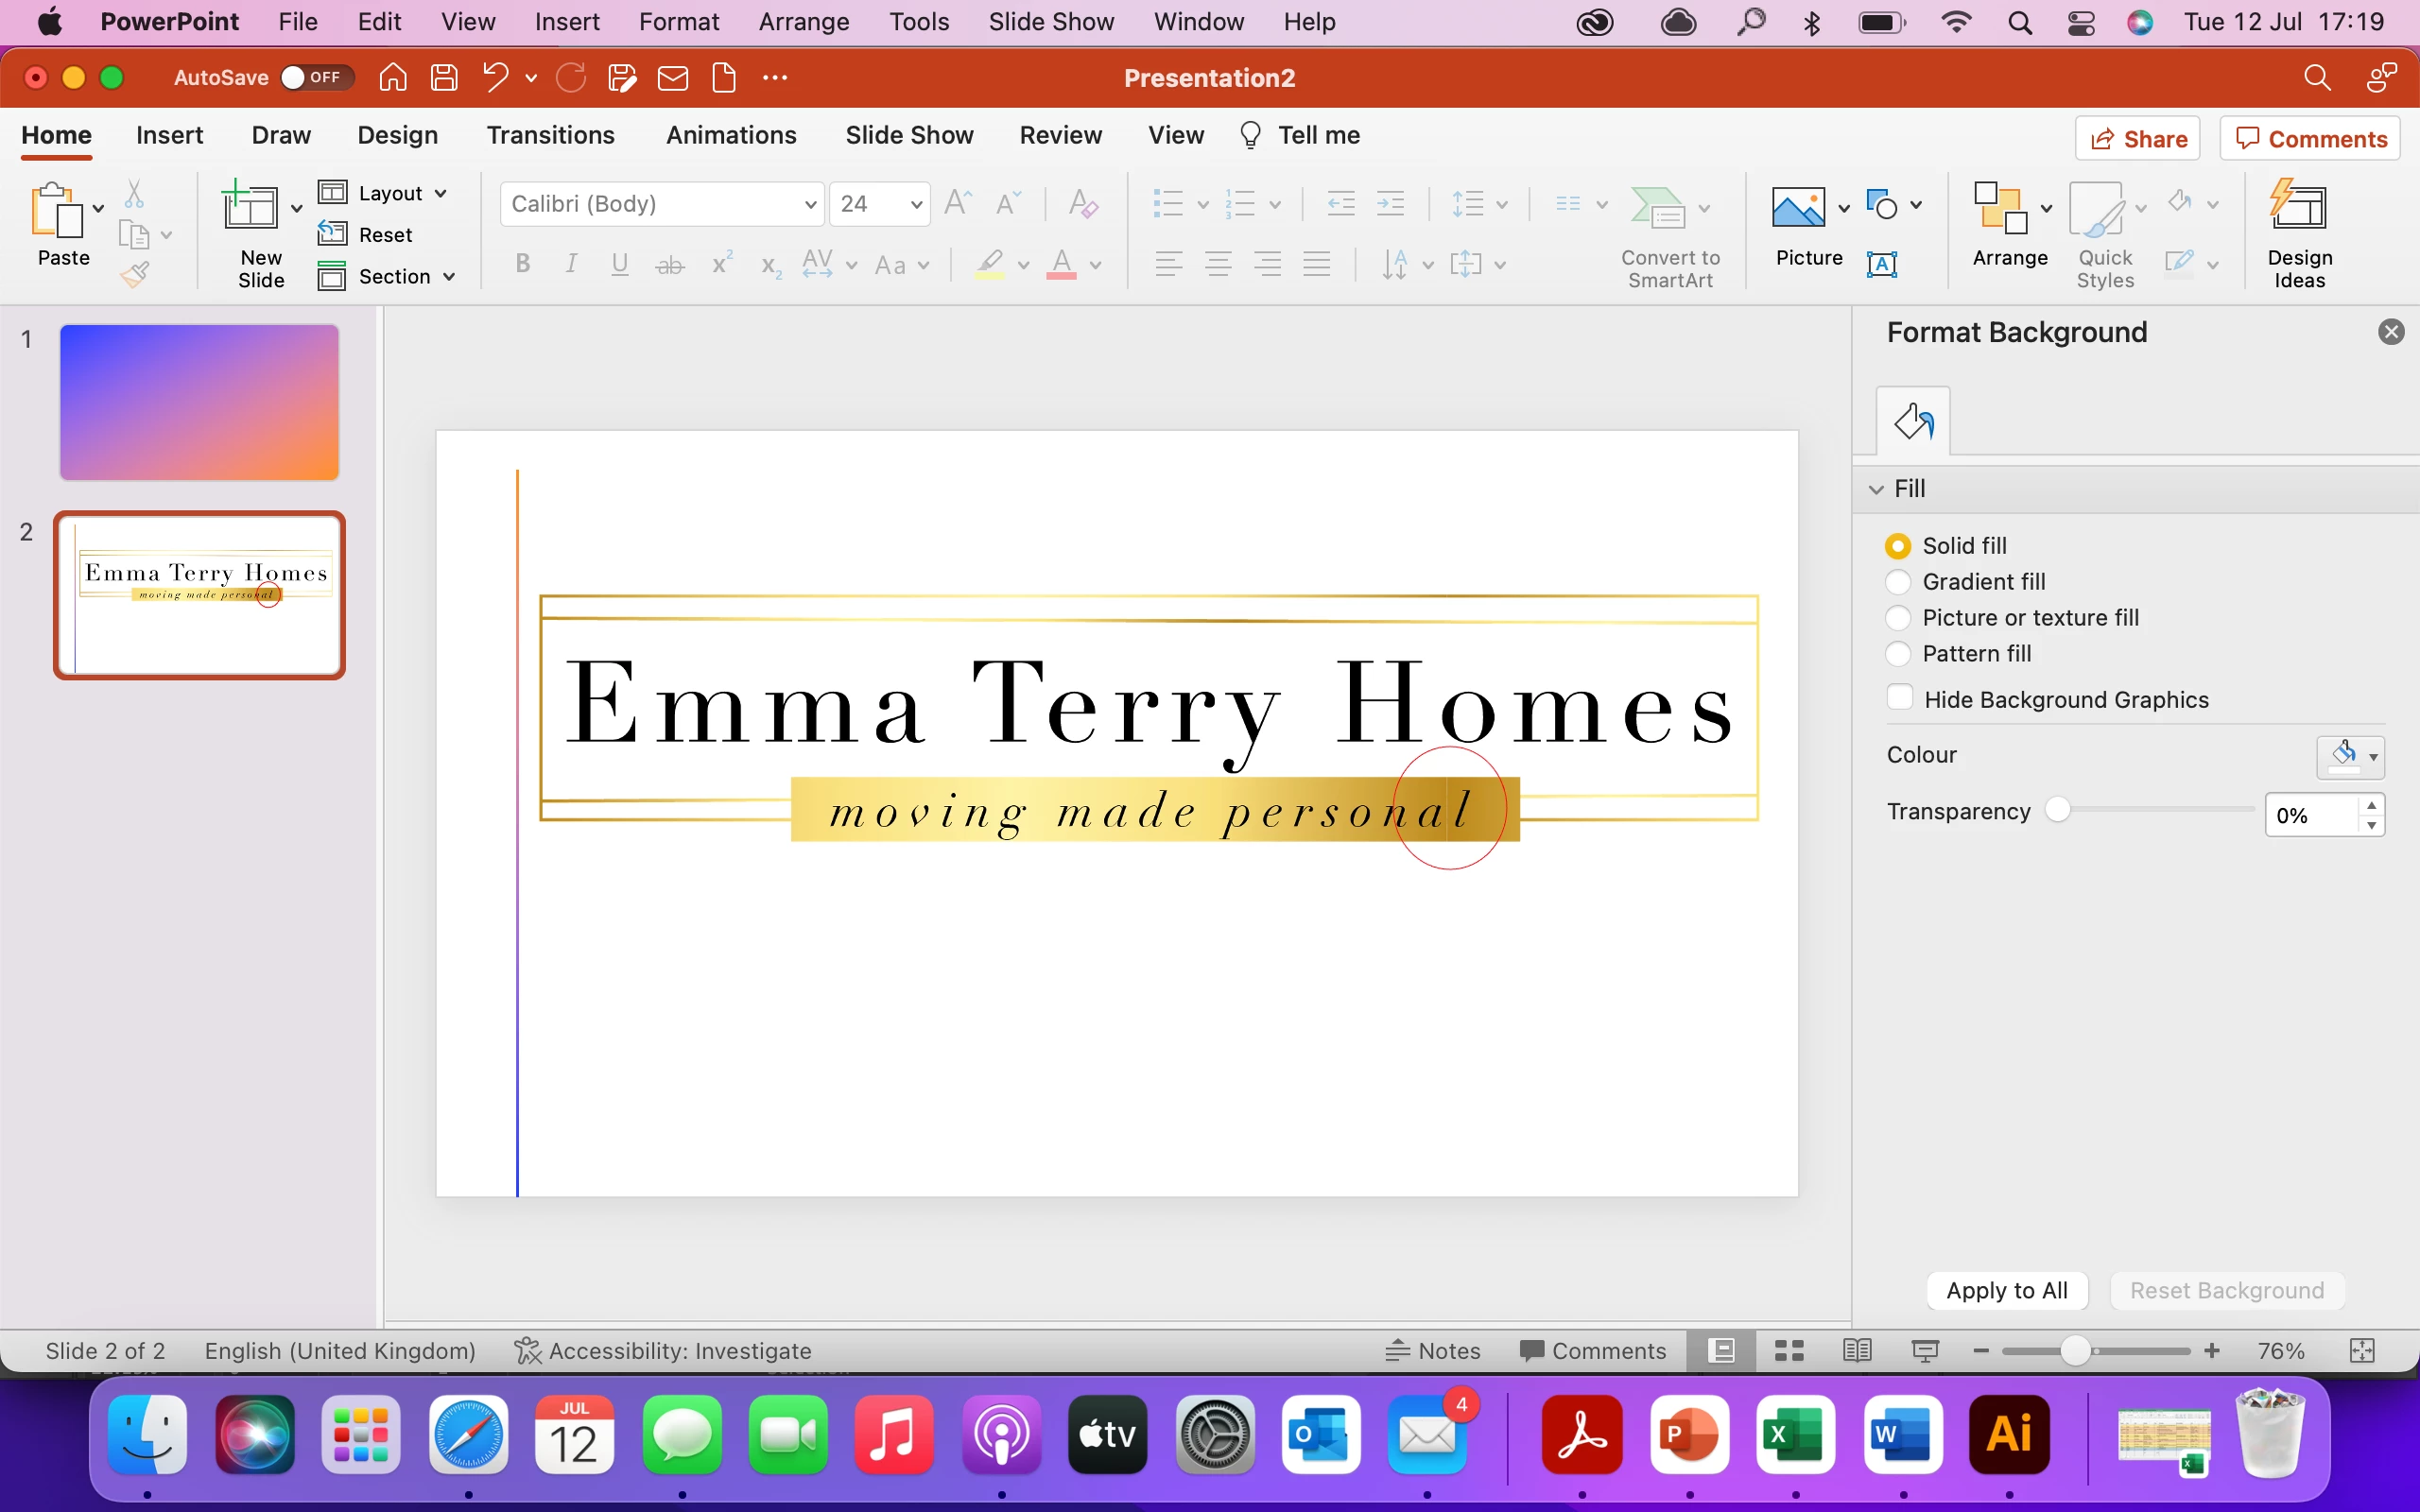Click the Format Painter brush icon
Viewport: 2420px width, 1512px height.
coord(135,274)
